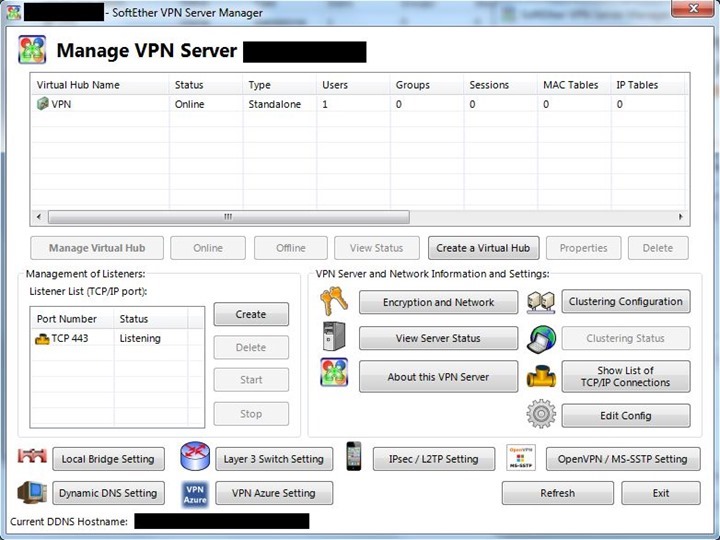Show List of TCP/IP Connections
720x540 pixels.
(626, 377)
